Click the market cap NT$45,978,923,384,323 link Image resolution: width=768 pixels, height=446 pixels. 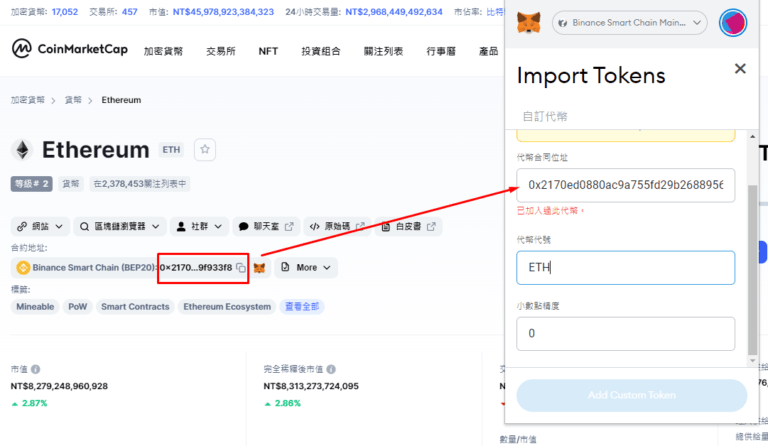(x=223, y=12)
